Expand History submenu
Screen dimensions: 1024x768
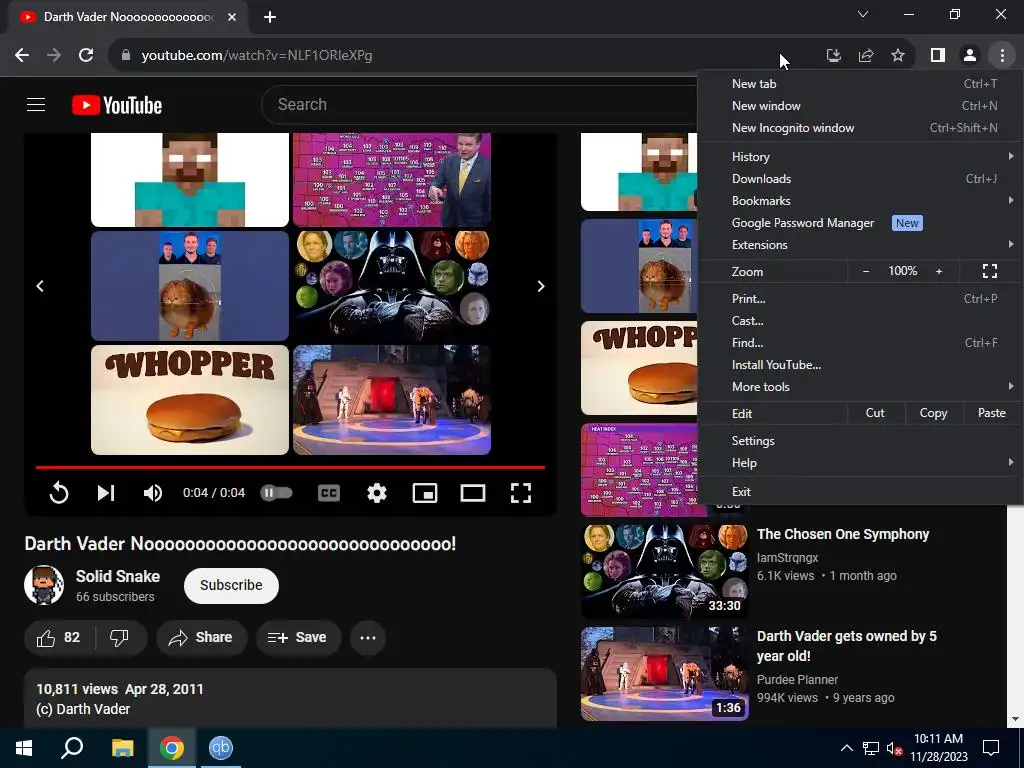pyautogui.click(x=859, y=157)
